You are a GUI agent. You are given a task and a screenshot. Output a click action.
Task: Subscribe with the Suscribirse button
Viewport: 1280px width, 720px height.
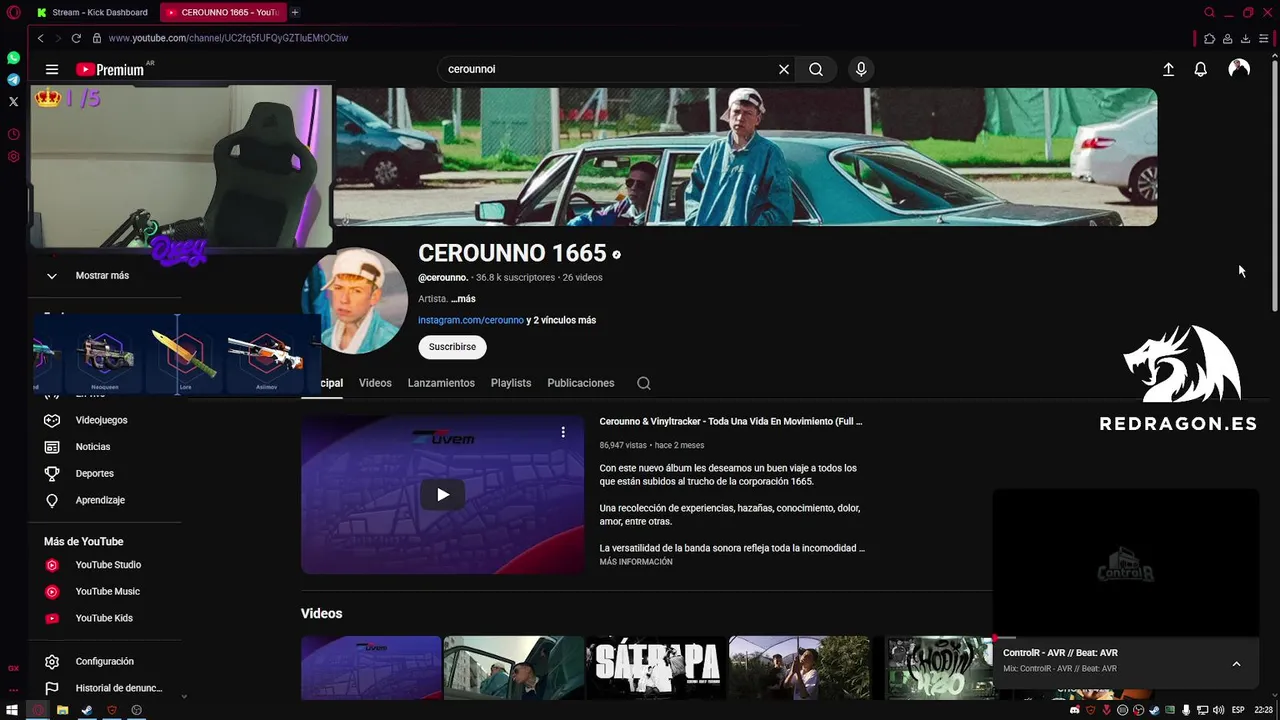pos(452,347)
